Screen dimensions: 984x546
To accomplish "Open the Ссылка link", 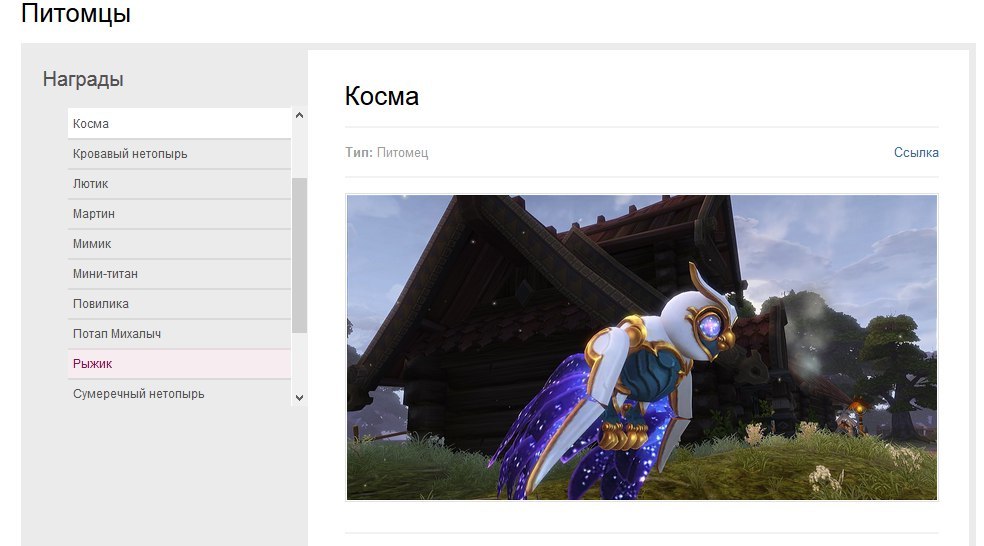I will [x=916, y=153].
